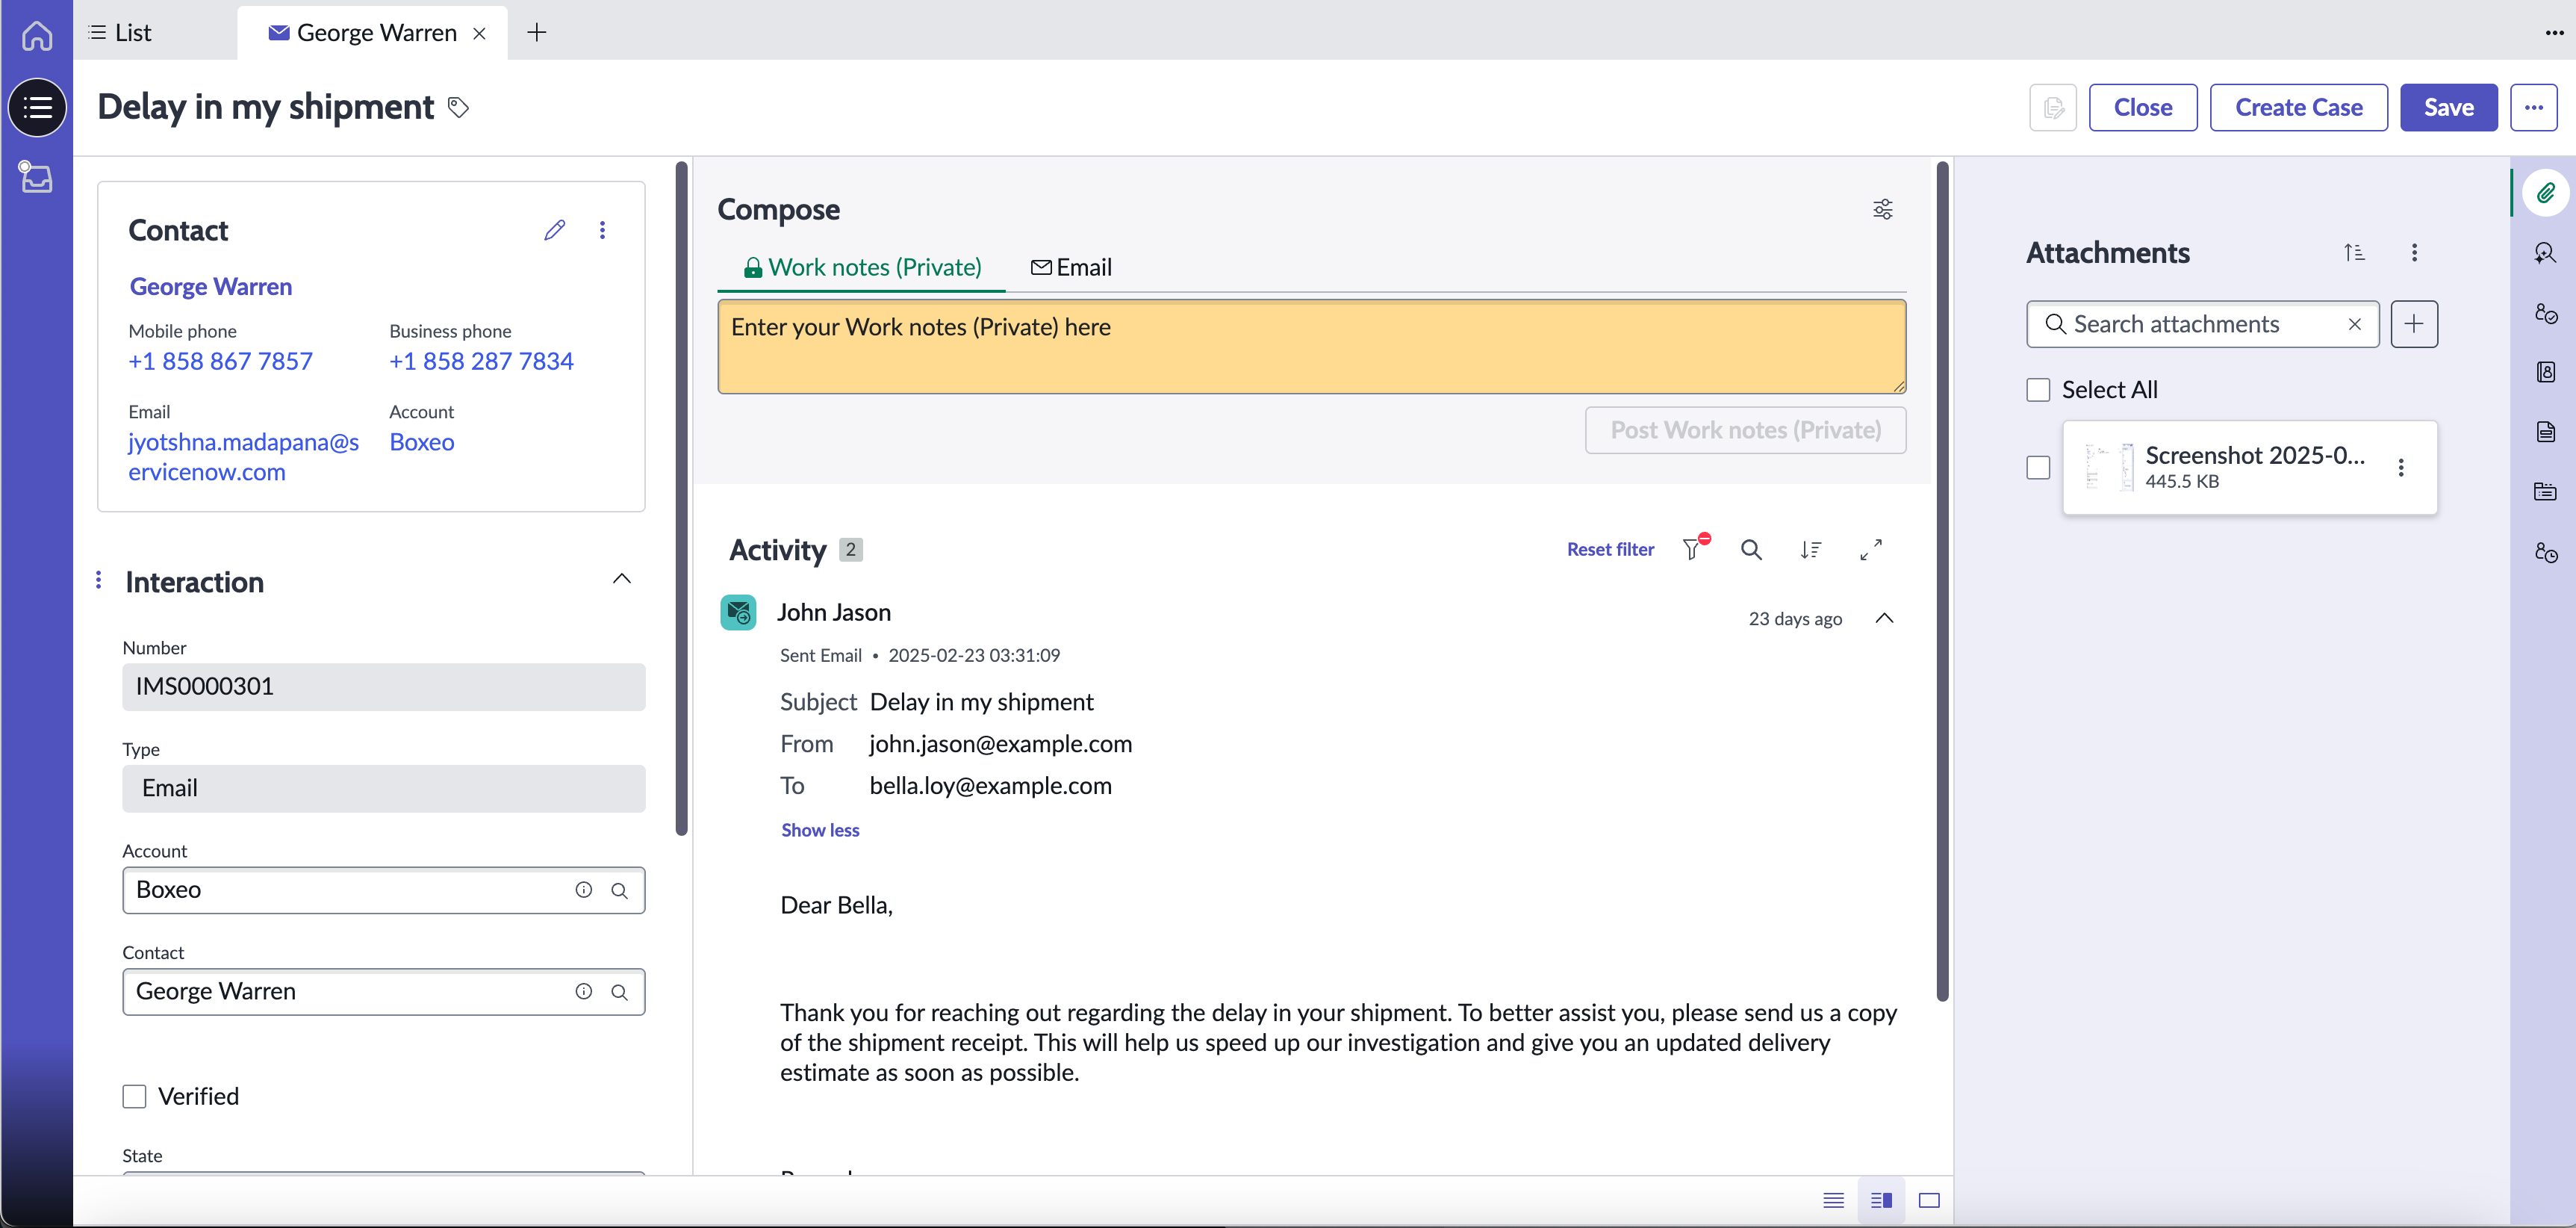Open the contact's email address link
This screenshot has height=1228, width=2576.
tap(243, 457)
